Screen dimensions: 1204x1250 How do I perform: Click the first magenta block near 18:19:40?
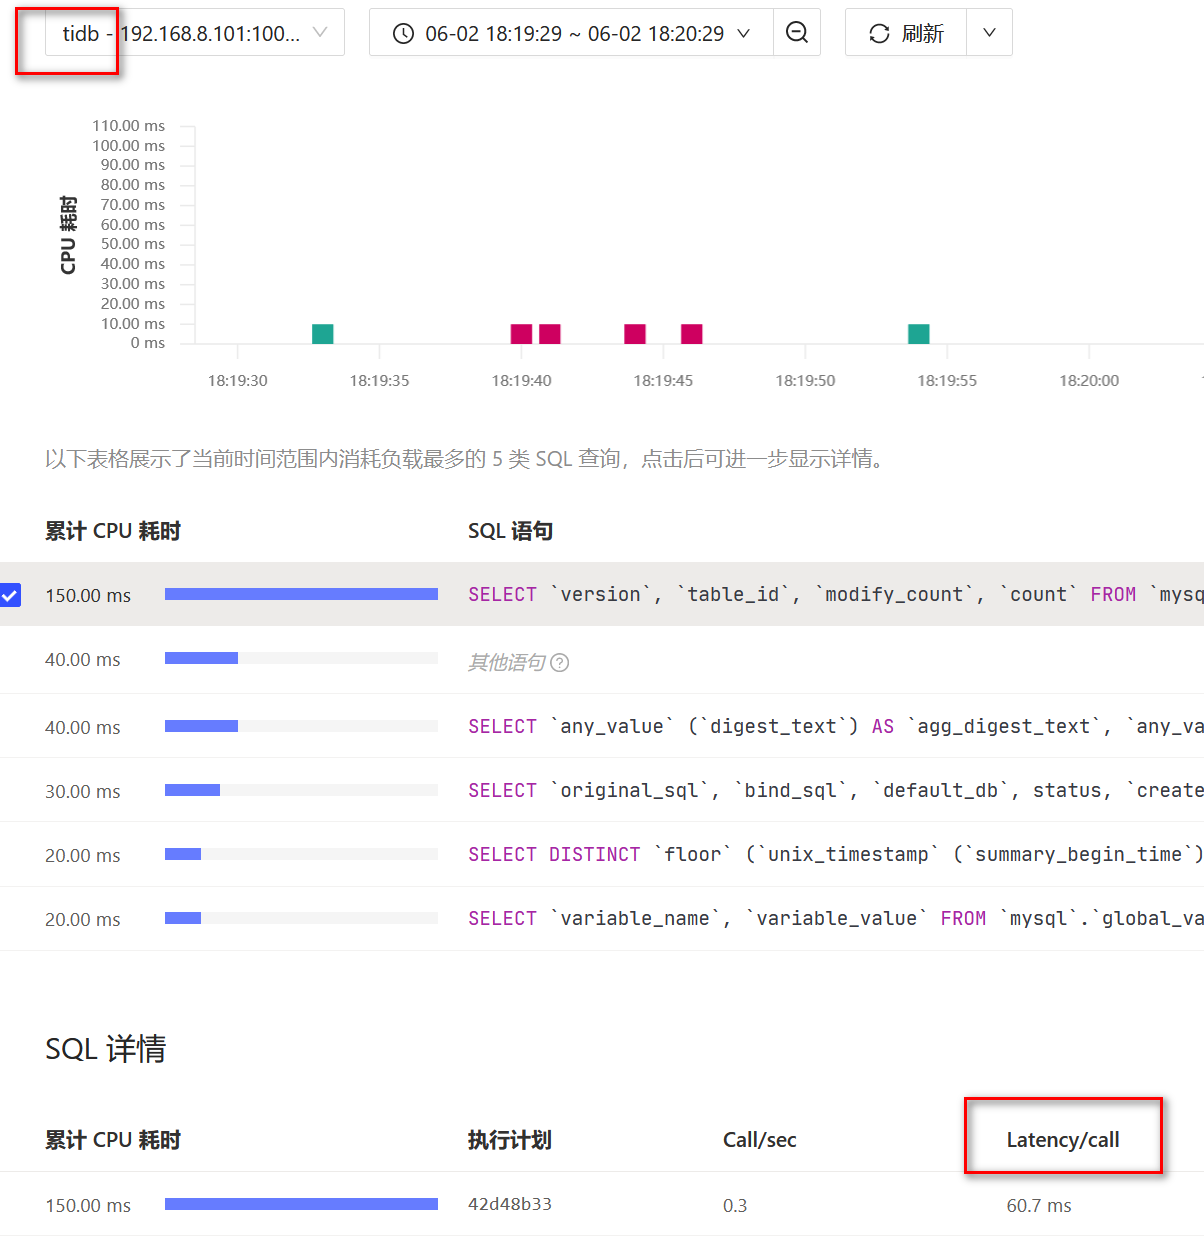coord(521,334)
